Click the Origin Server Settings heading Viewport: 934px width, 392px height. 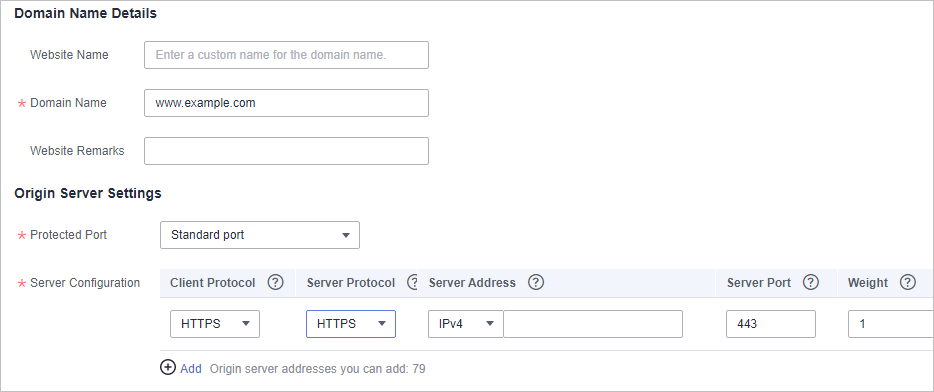[88, 193]
